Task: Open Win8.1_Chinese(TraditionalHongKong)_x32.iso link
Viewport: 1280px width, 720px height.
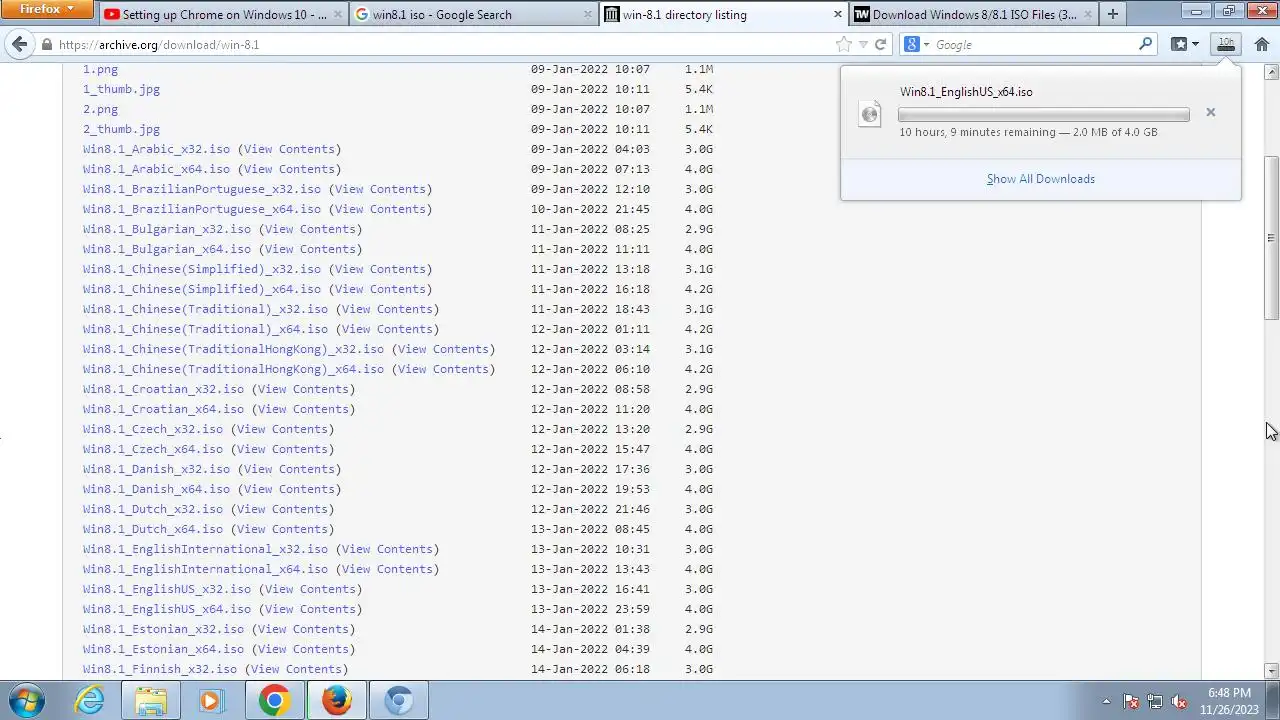Action: pos(233,349)
